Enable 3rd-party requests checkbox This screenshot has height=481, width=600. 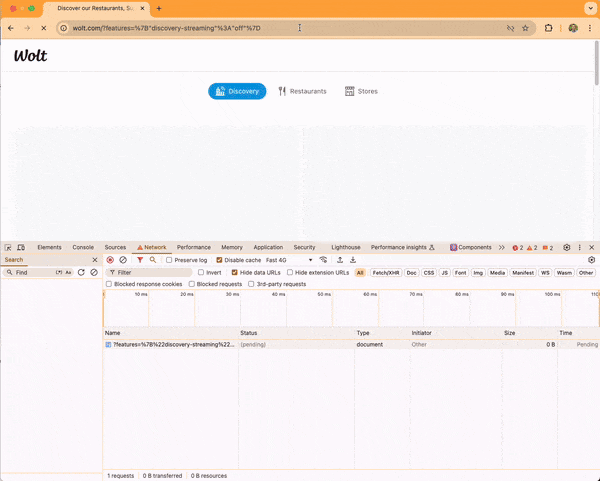tap(251, 284)
